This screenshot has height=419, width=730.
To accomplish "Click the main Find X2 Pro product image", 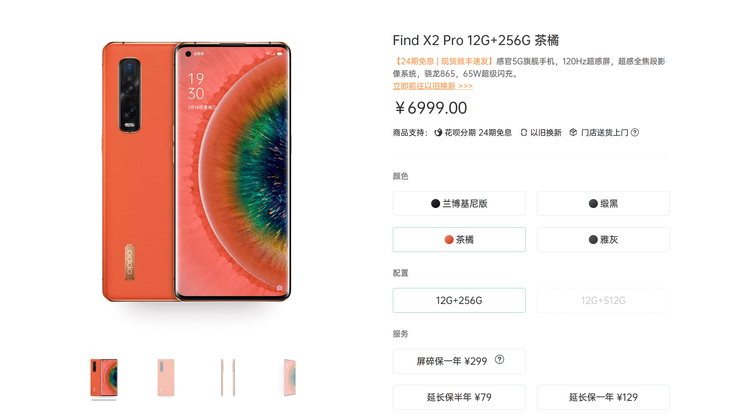I will pyautogui.click(x=196, y=172).
